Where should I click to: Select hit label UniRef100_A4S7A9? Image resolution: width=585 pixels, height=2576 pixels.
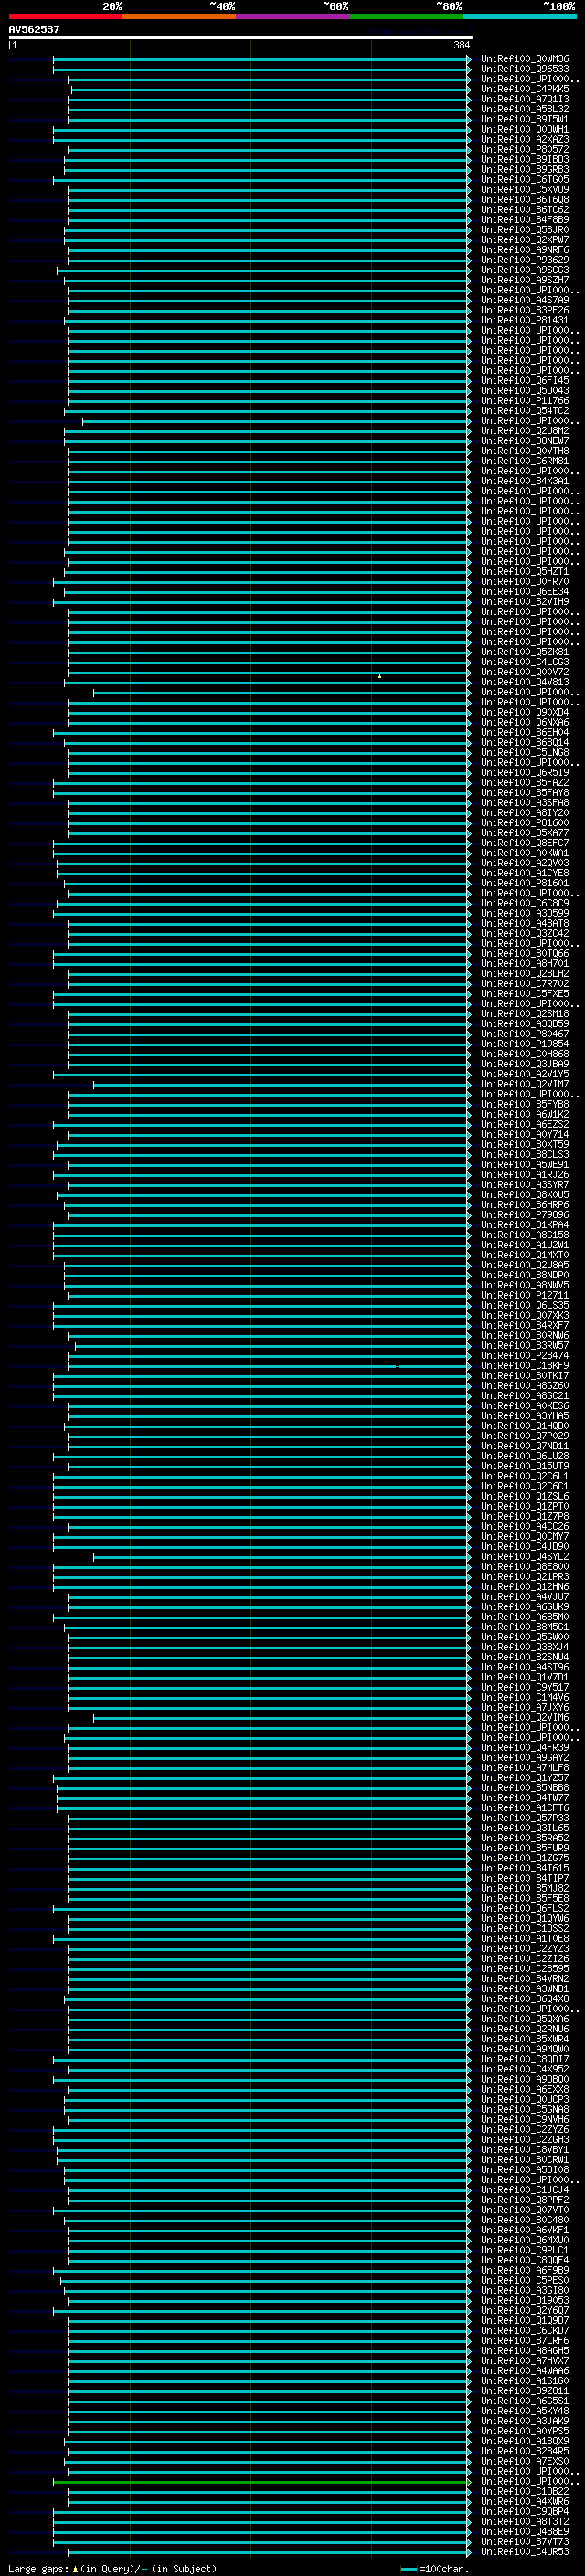coord(525,300)
